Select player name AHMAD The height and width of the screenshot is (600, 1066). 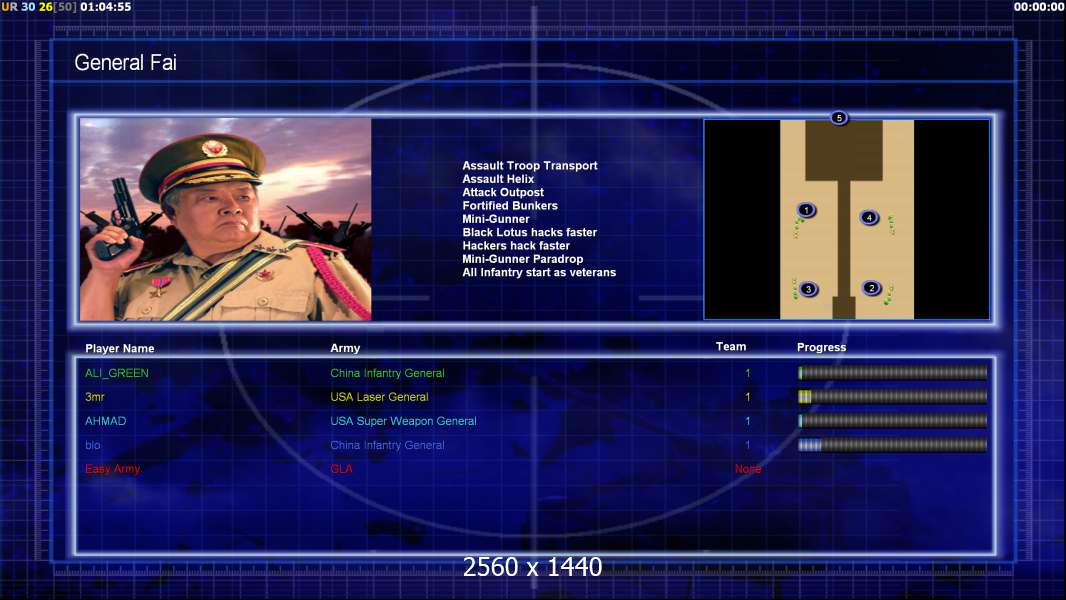point(105,421)
